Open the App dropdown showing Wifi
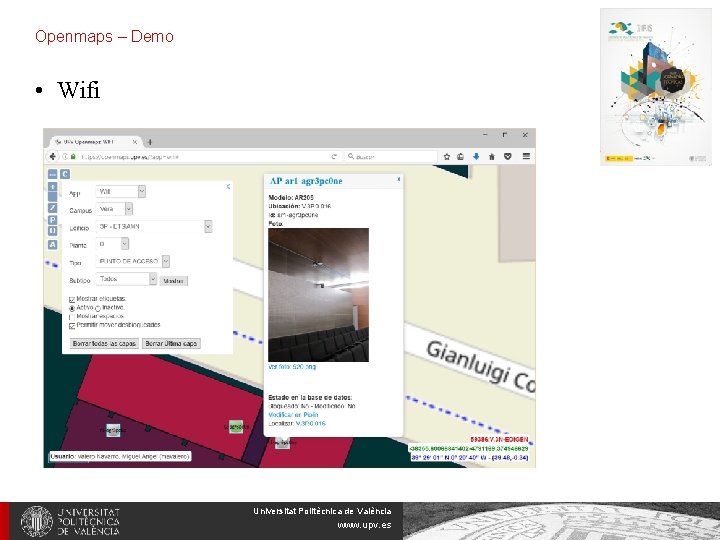Image resolution: width=720 pixels, height=540 pixels. click(x=121, y=191)
